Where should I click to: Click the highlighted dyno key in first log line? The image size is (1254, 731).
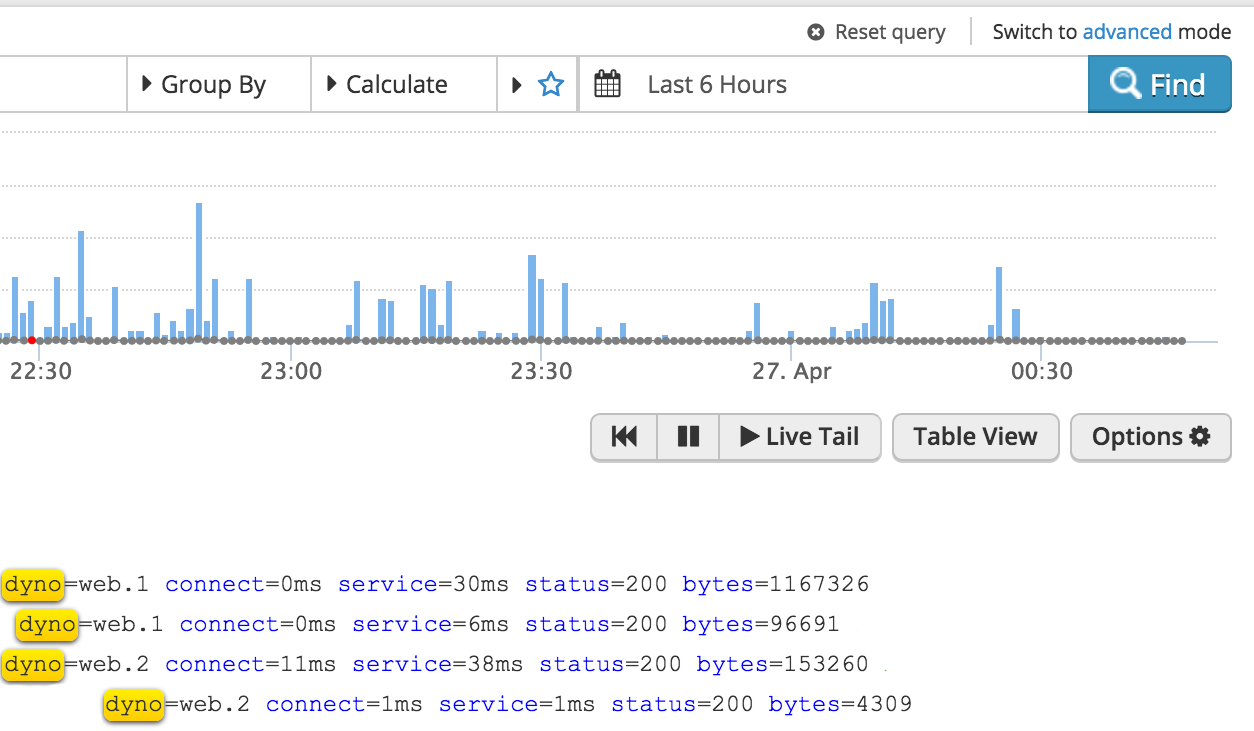pos(33,584)
